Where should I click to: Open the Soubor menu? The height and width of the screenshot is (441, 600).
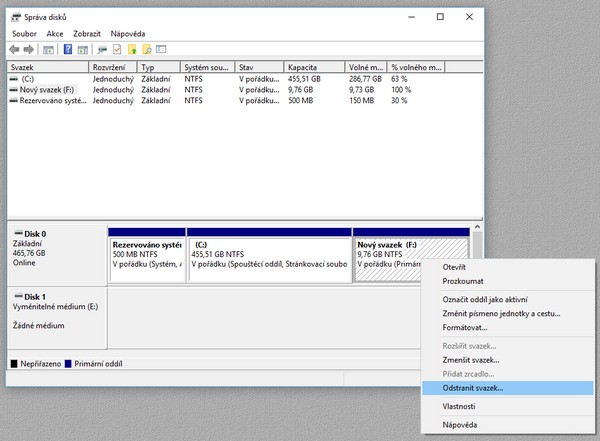pyautogui.click(x=25, y=33)
